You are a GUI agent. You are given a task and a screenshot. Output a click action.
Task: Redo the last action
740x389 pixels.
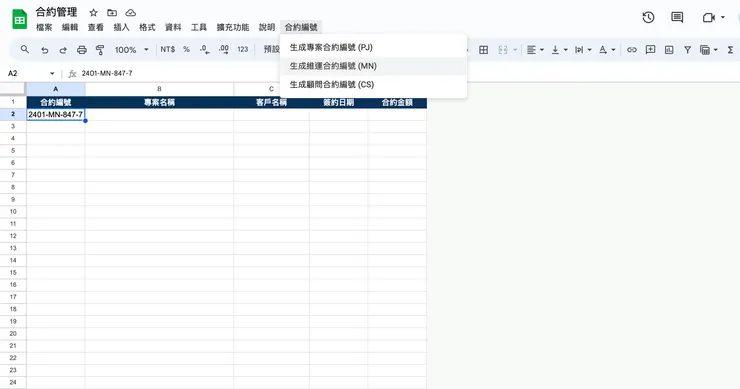tap(63, 50)
